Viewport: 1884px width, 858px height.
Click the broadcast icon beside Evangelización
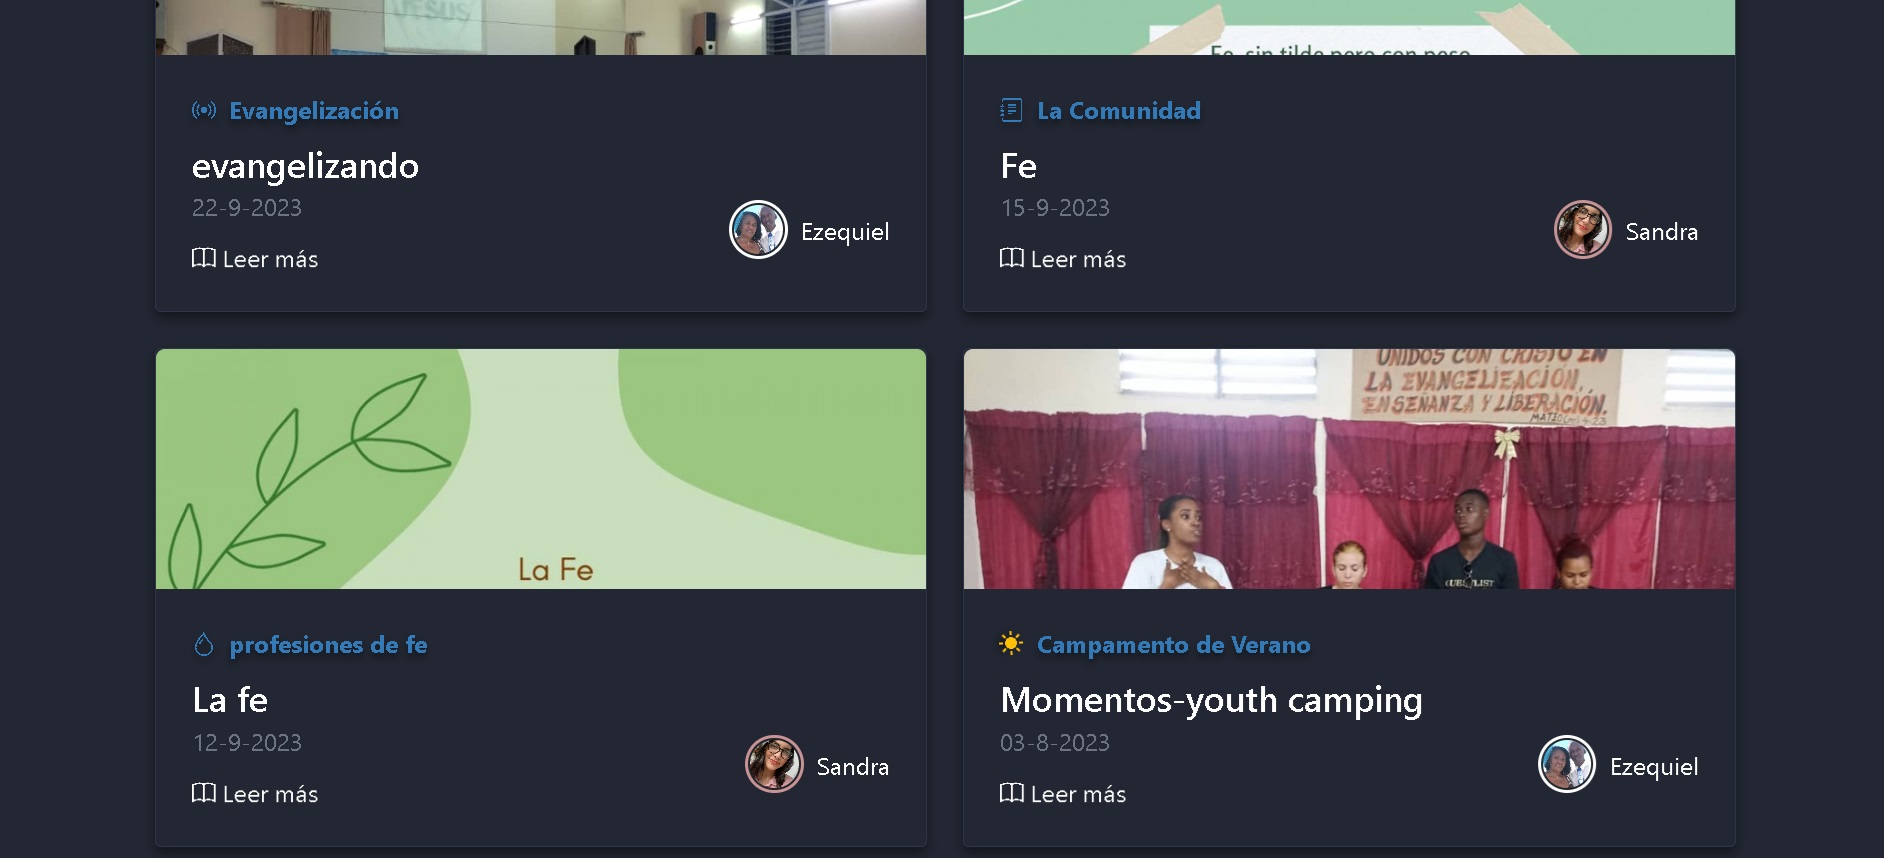(x=204, y=110)
